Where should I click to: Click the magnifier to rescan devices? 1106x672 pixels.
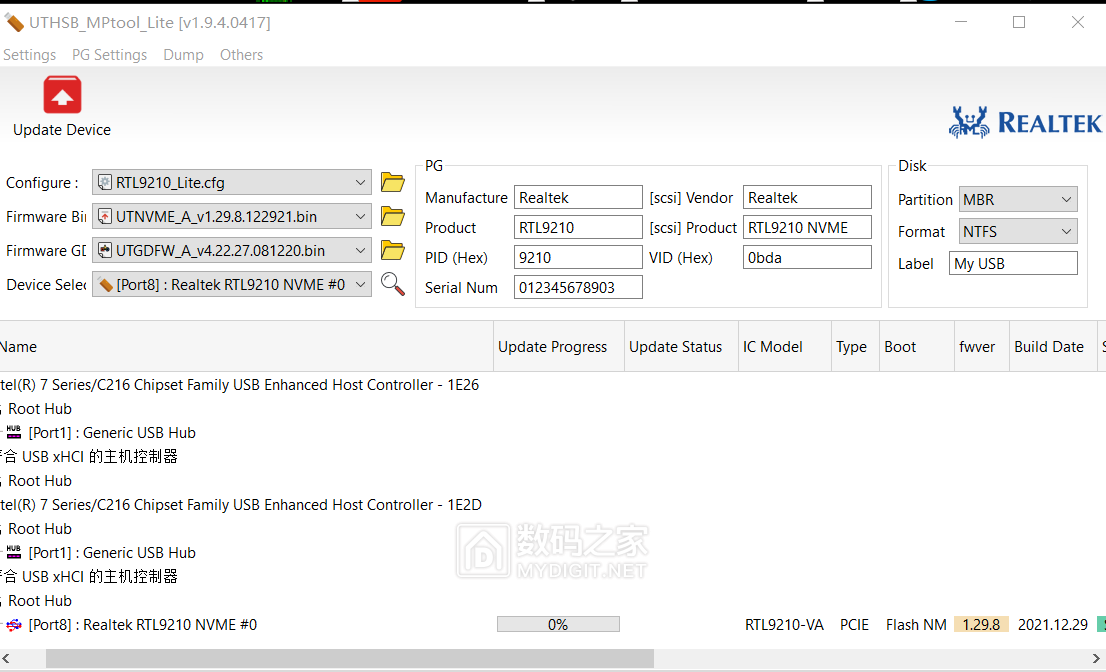392,284
